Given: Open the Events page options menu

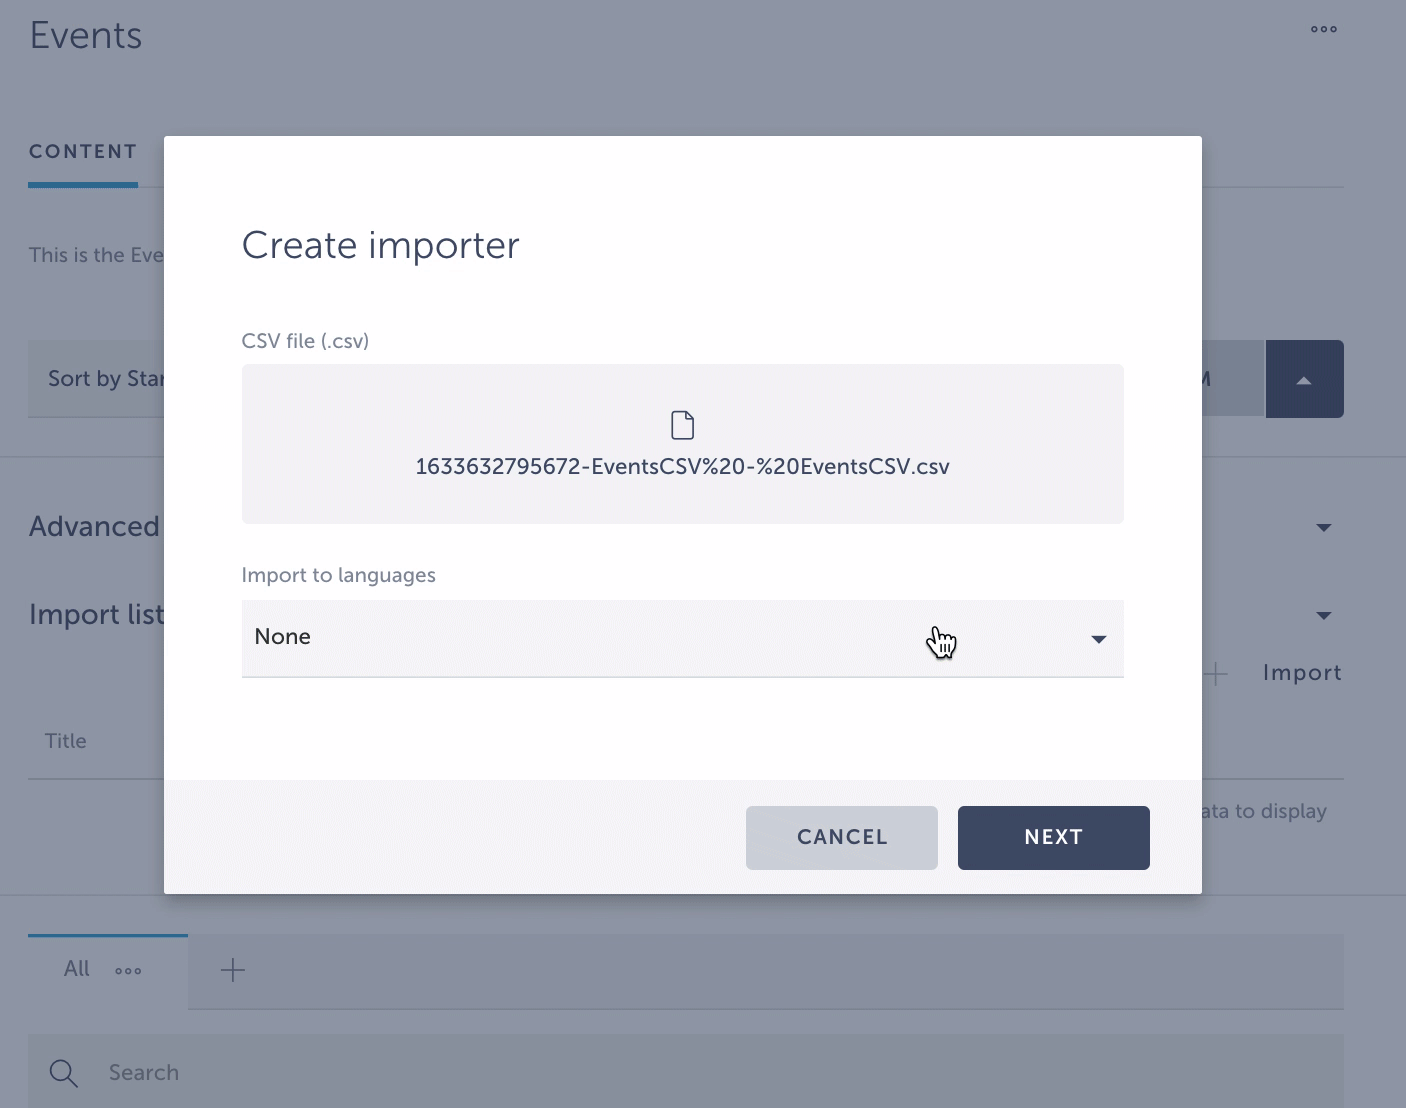Looking at the screenshot, I should (1324, 29).
